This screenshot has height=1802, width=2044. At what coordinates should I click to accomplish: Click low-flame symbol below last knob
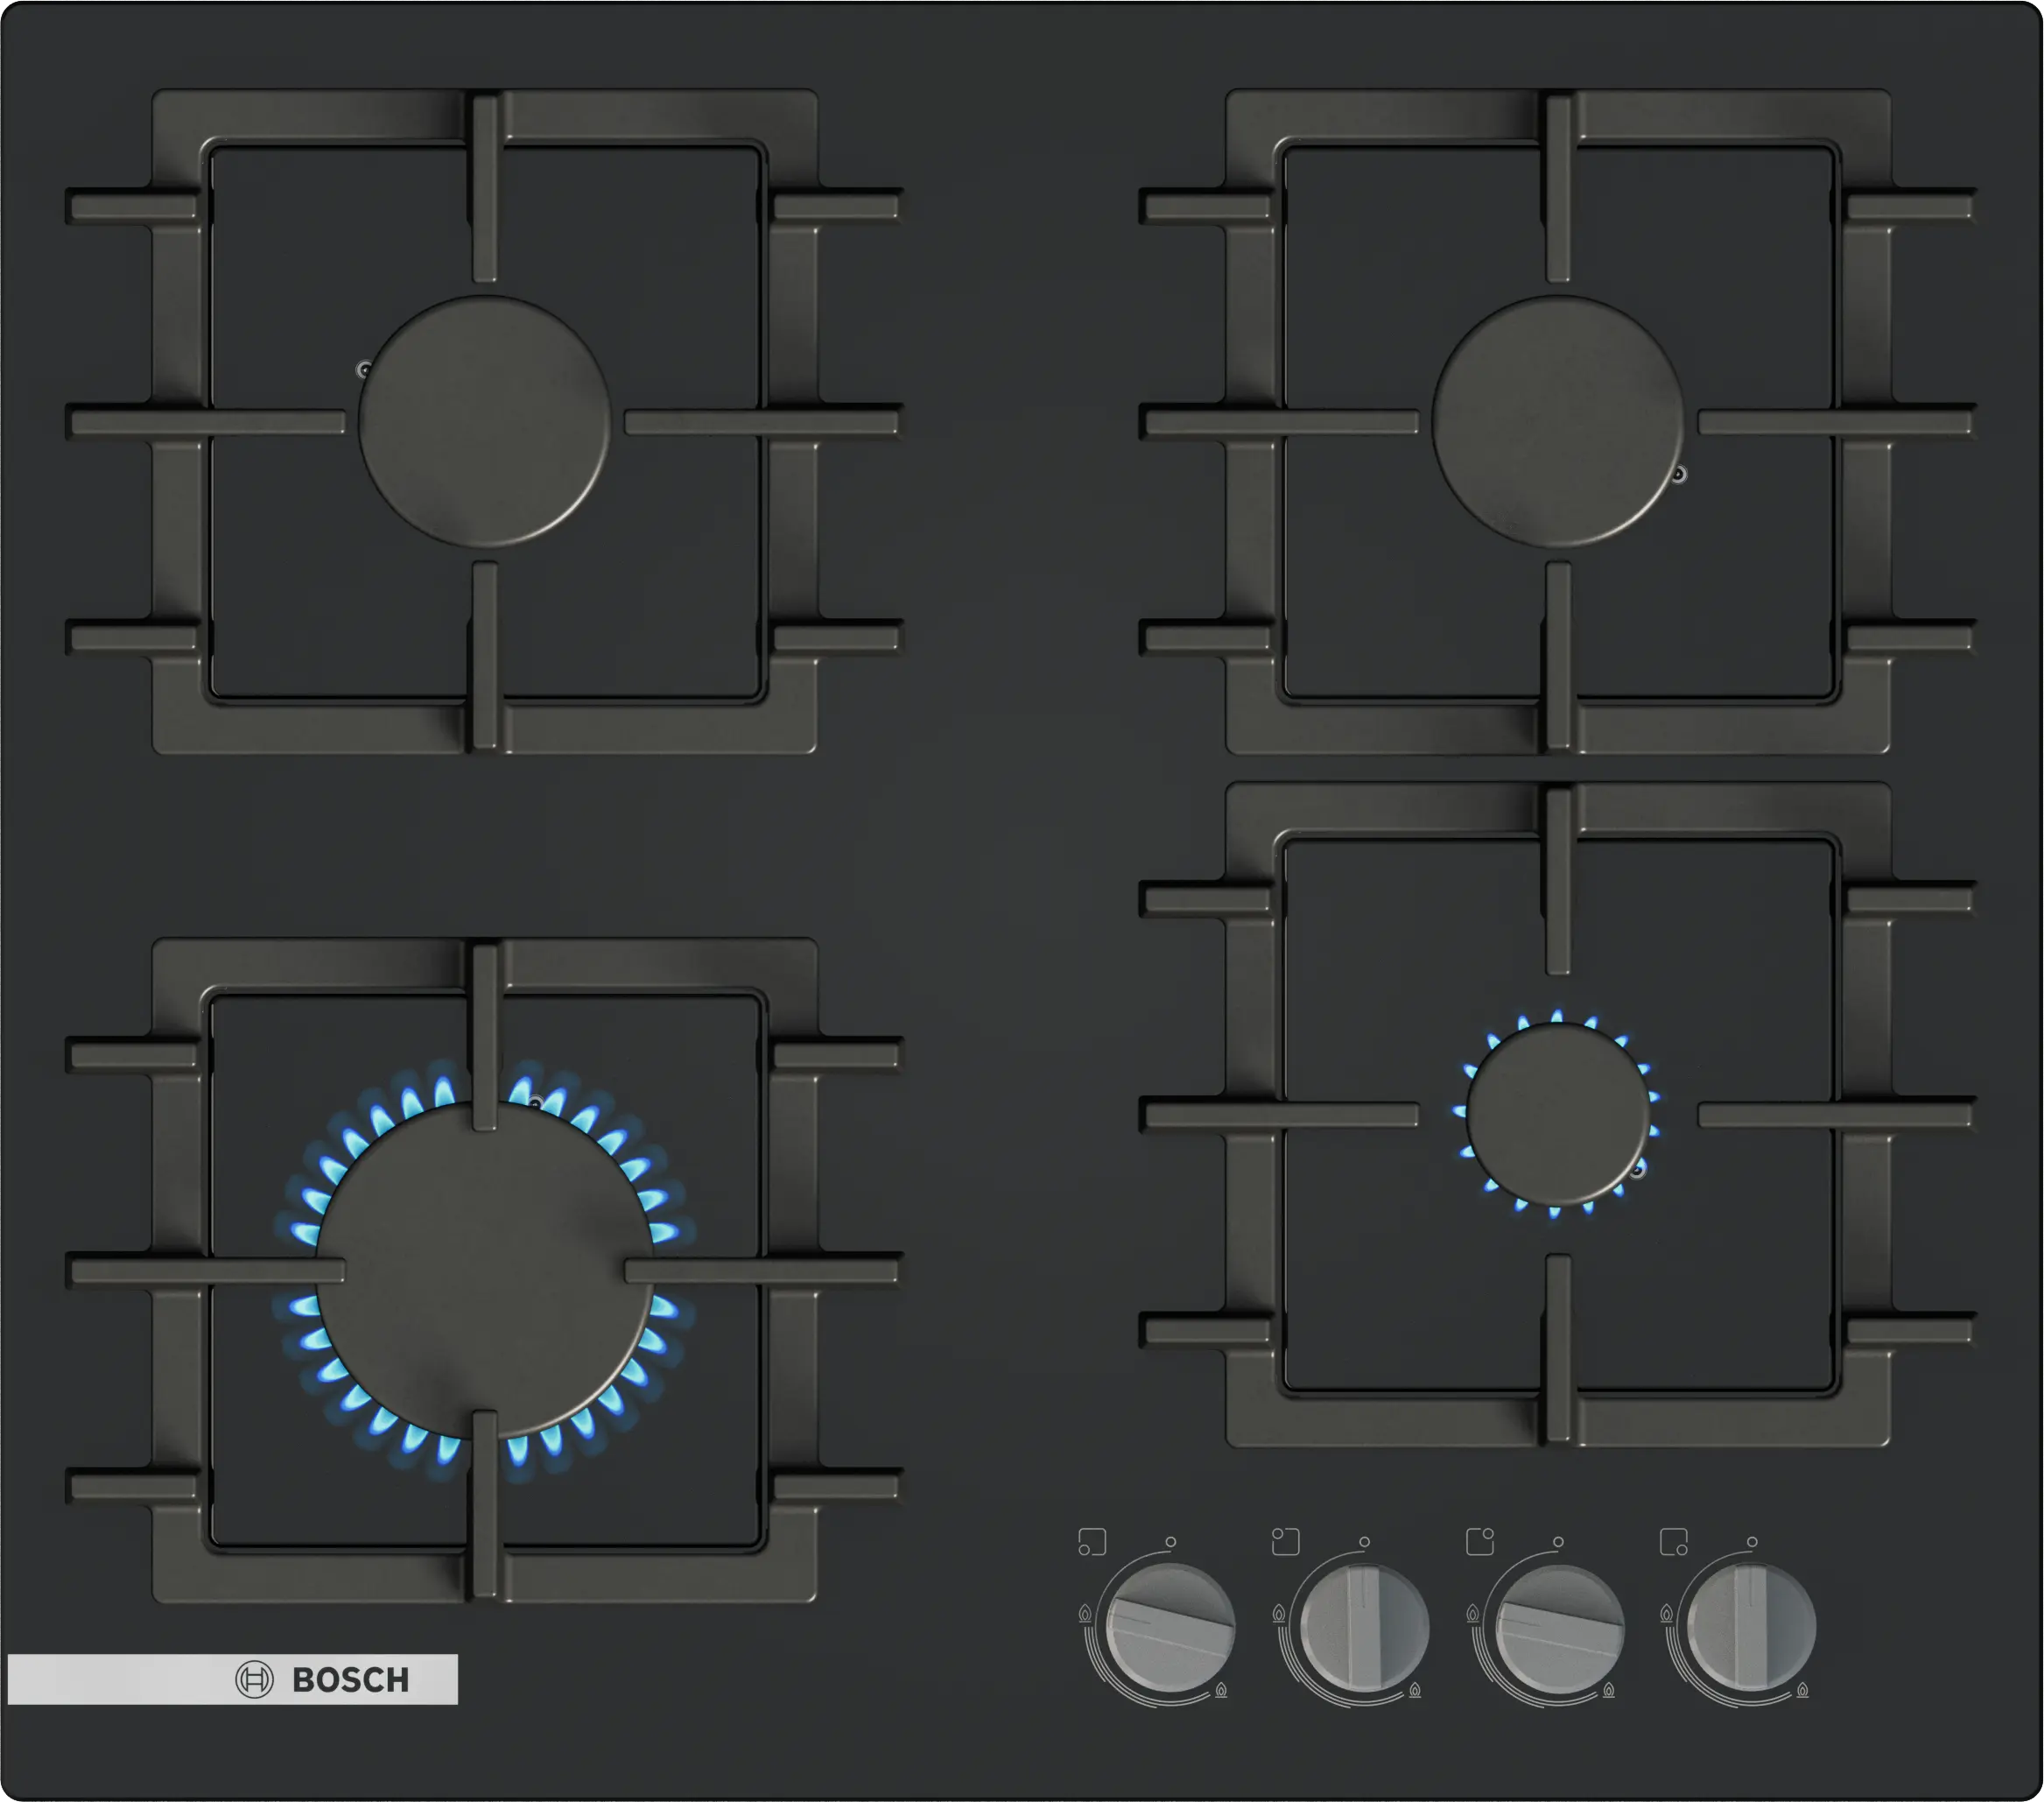[x=1802, y=1690]
